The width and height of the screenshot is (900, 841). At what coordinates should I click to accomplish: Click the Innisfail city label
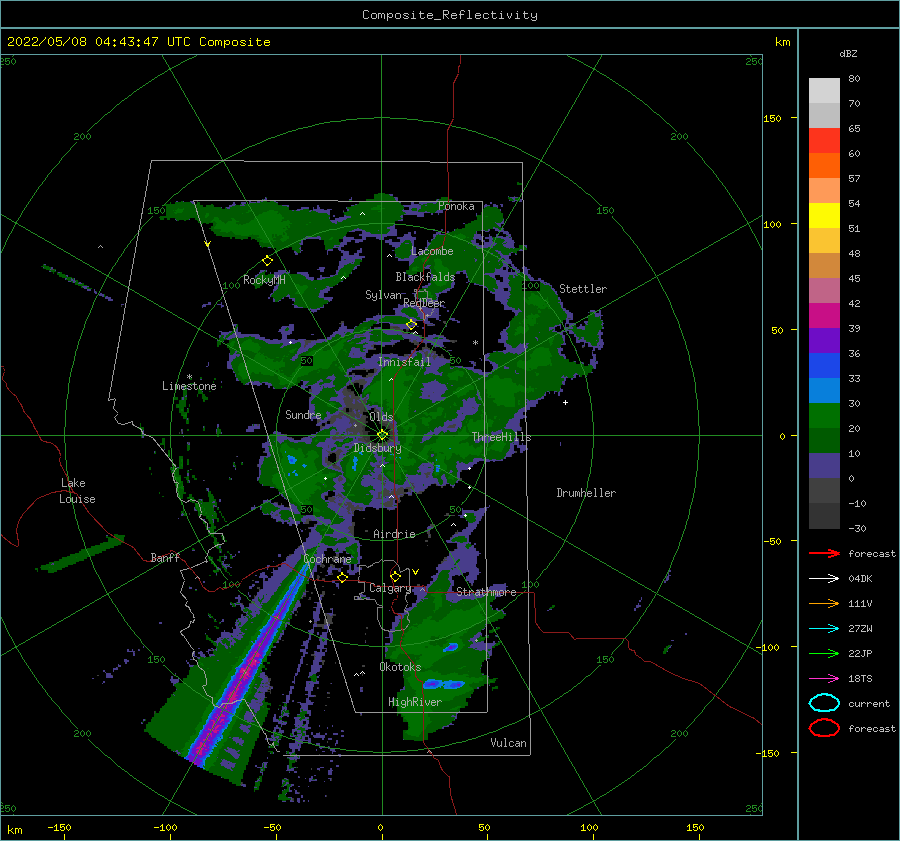(x=404, y=362)
